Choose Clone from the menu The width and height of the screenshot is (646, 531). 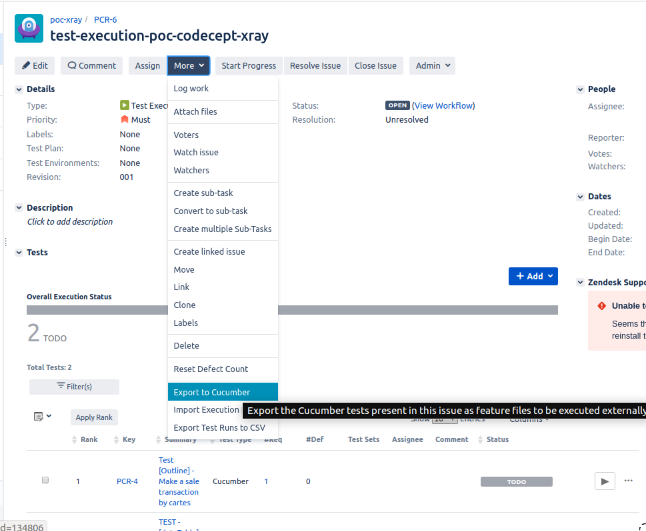223,305
